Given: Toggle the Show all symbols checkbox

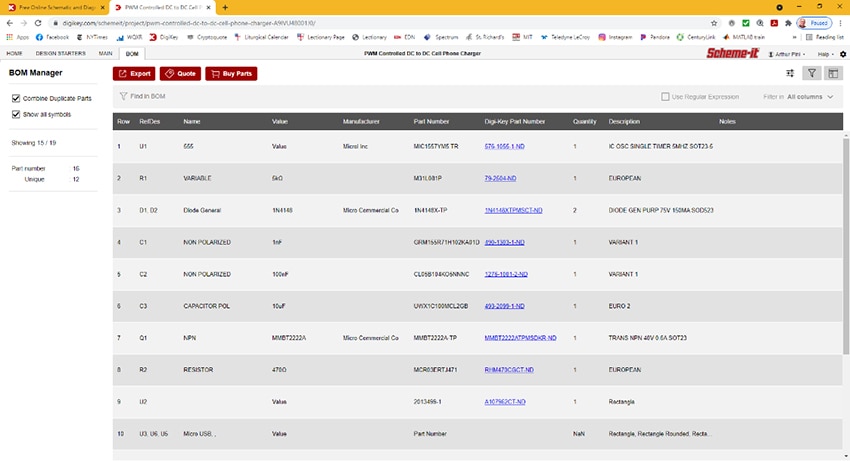Looking at the screenshot, I should [16, 115].
